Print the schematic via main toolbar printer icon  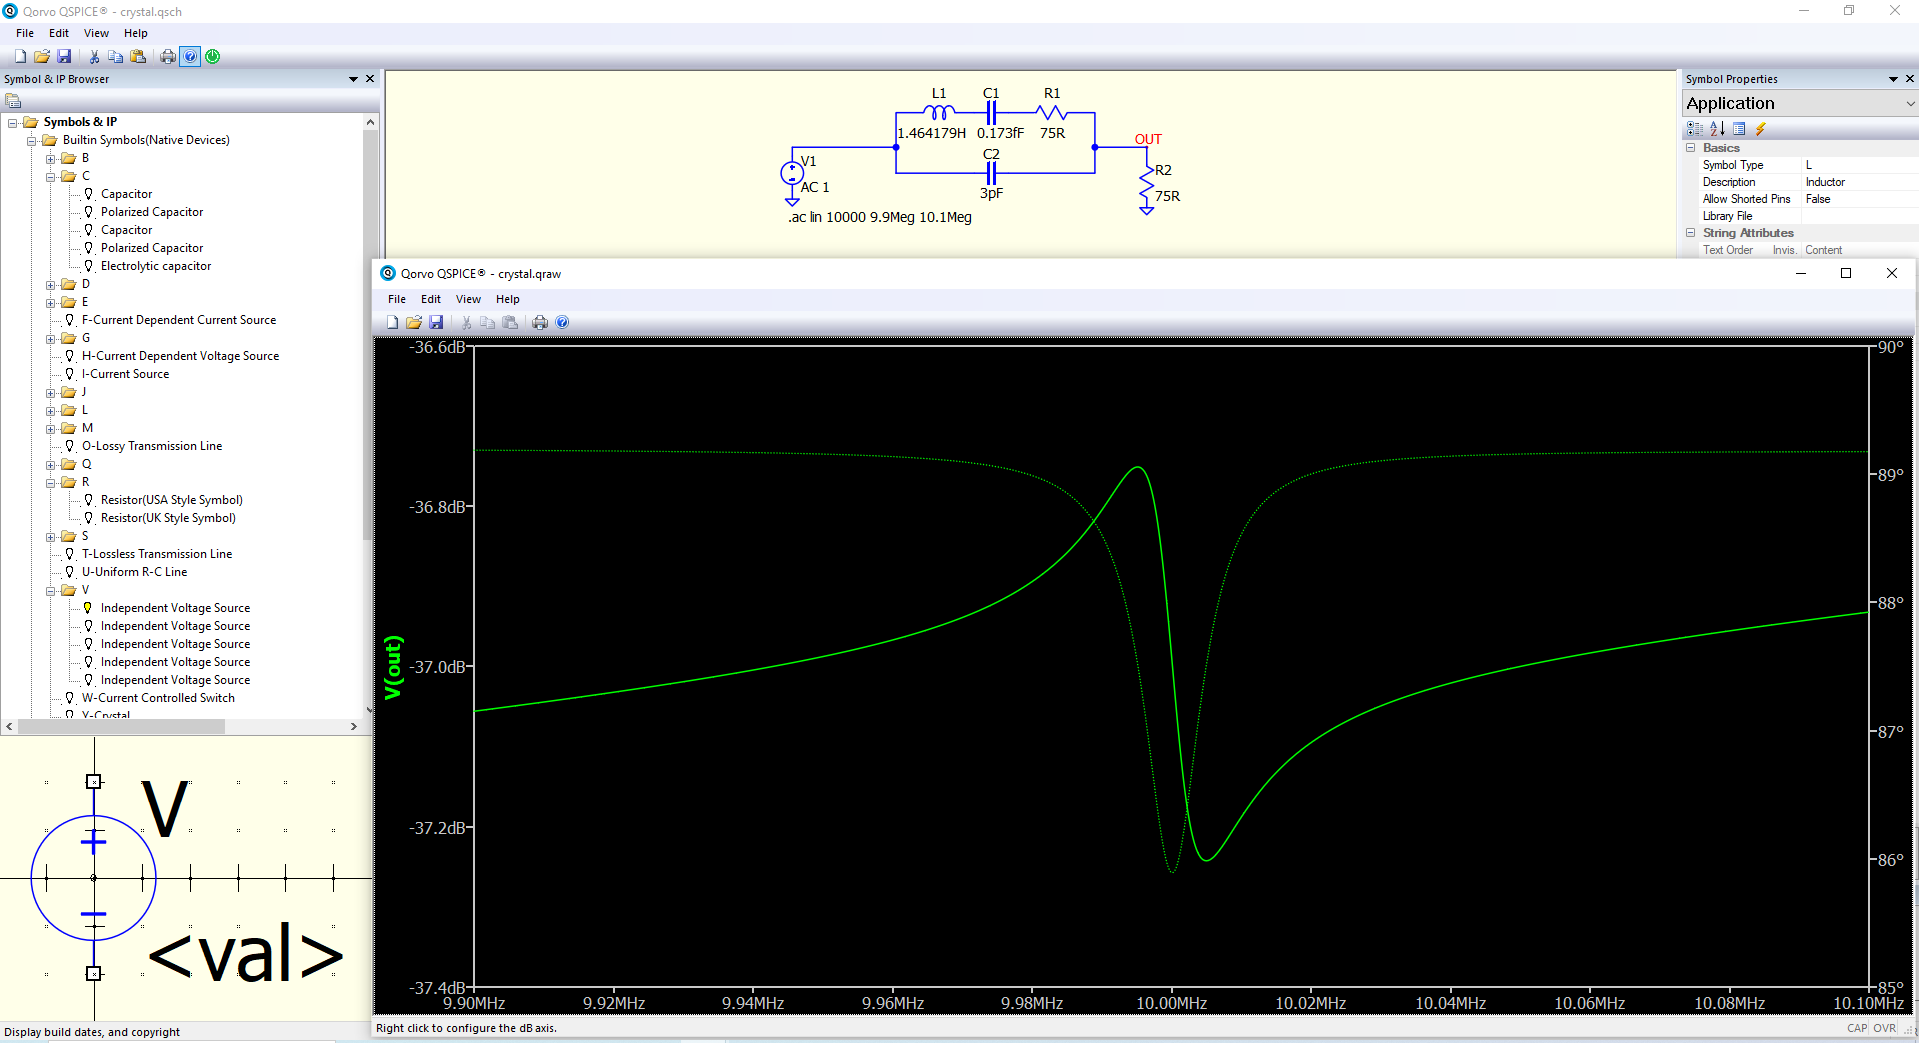click(x=168, y=56)
